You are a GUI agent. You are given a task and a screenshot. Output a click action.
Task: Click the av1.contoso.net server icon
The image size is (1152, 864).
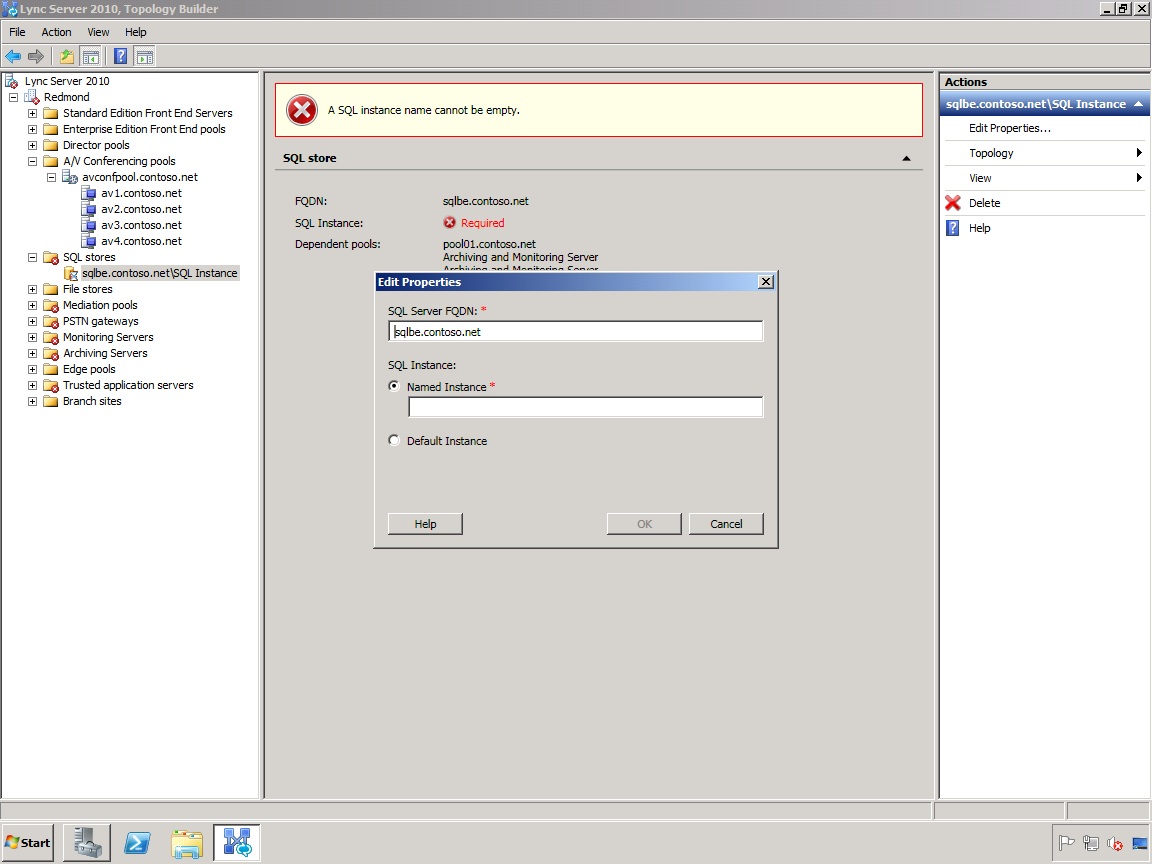(88, 193)
